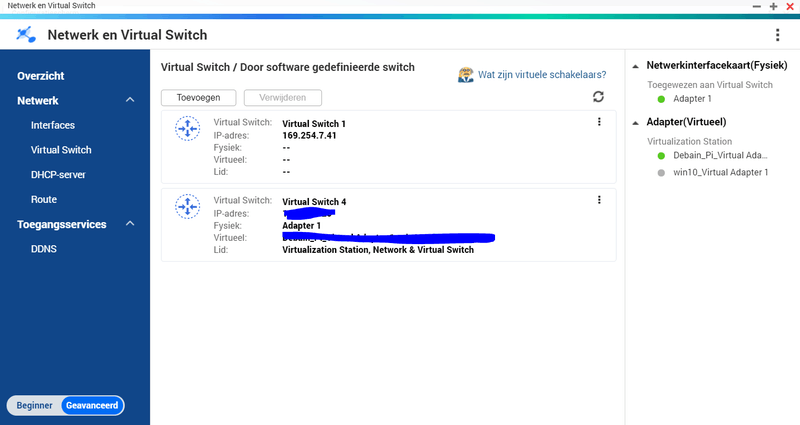Click the Verwijderen button
Screen dimensions: 800x425
pos(283,97)
